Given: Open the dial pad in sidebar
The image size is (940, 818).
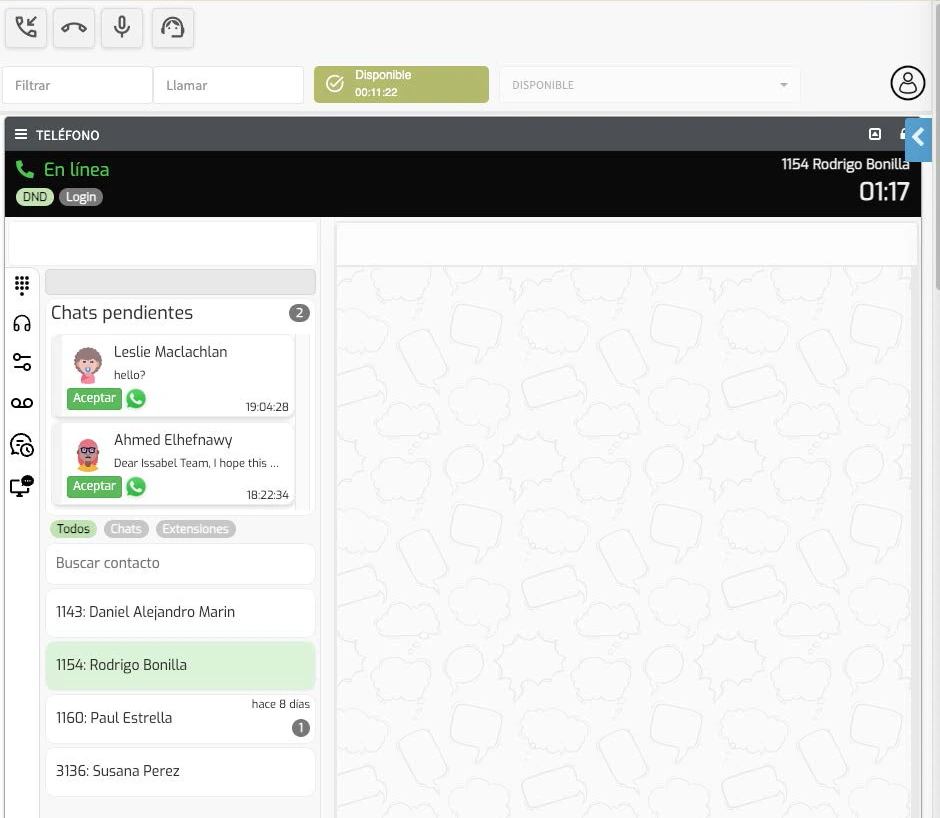Looking at the screenshot, I should [22, 286].
